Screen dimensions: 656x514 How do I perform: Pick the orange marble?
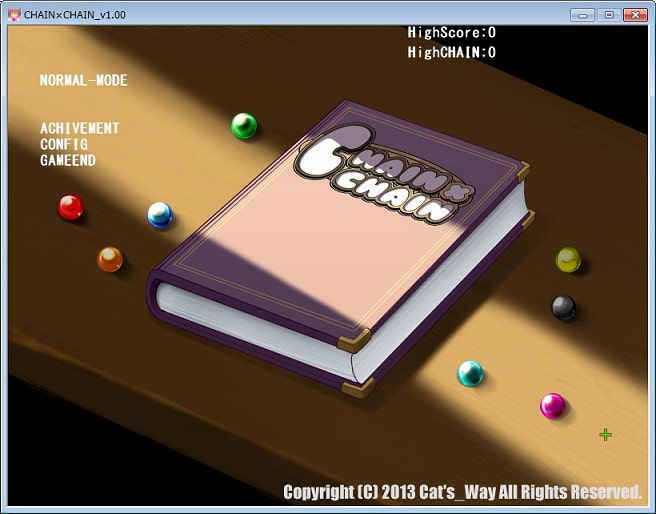click(110, 259)
